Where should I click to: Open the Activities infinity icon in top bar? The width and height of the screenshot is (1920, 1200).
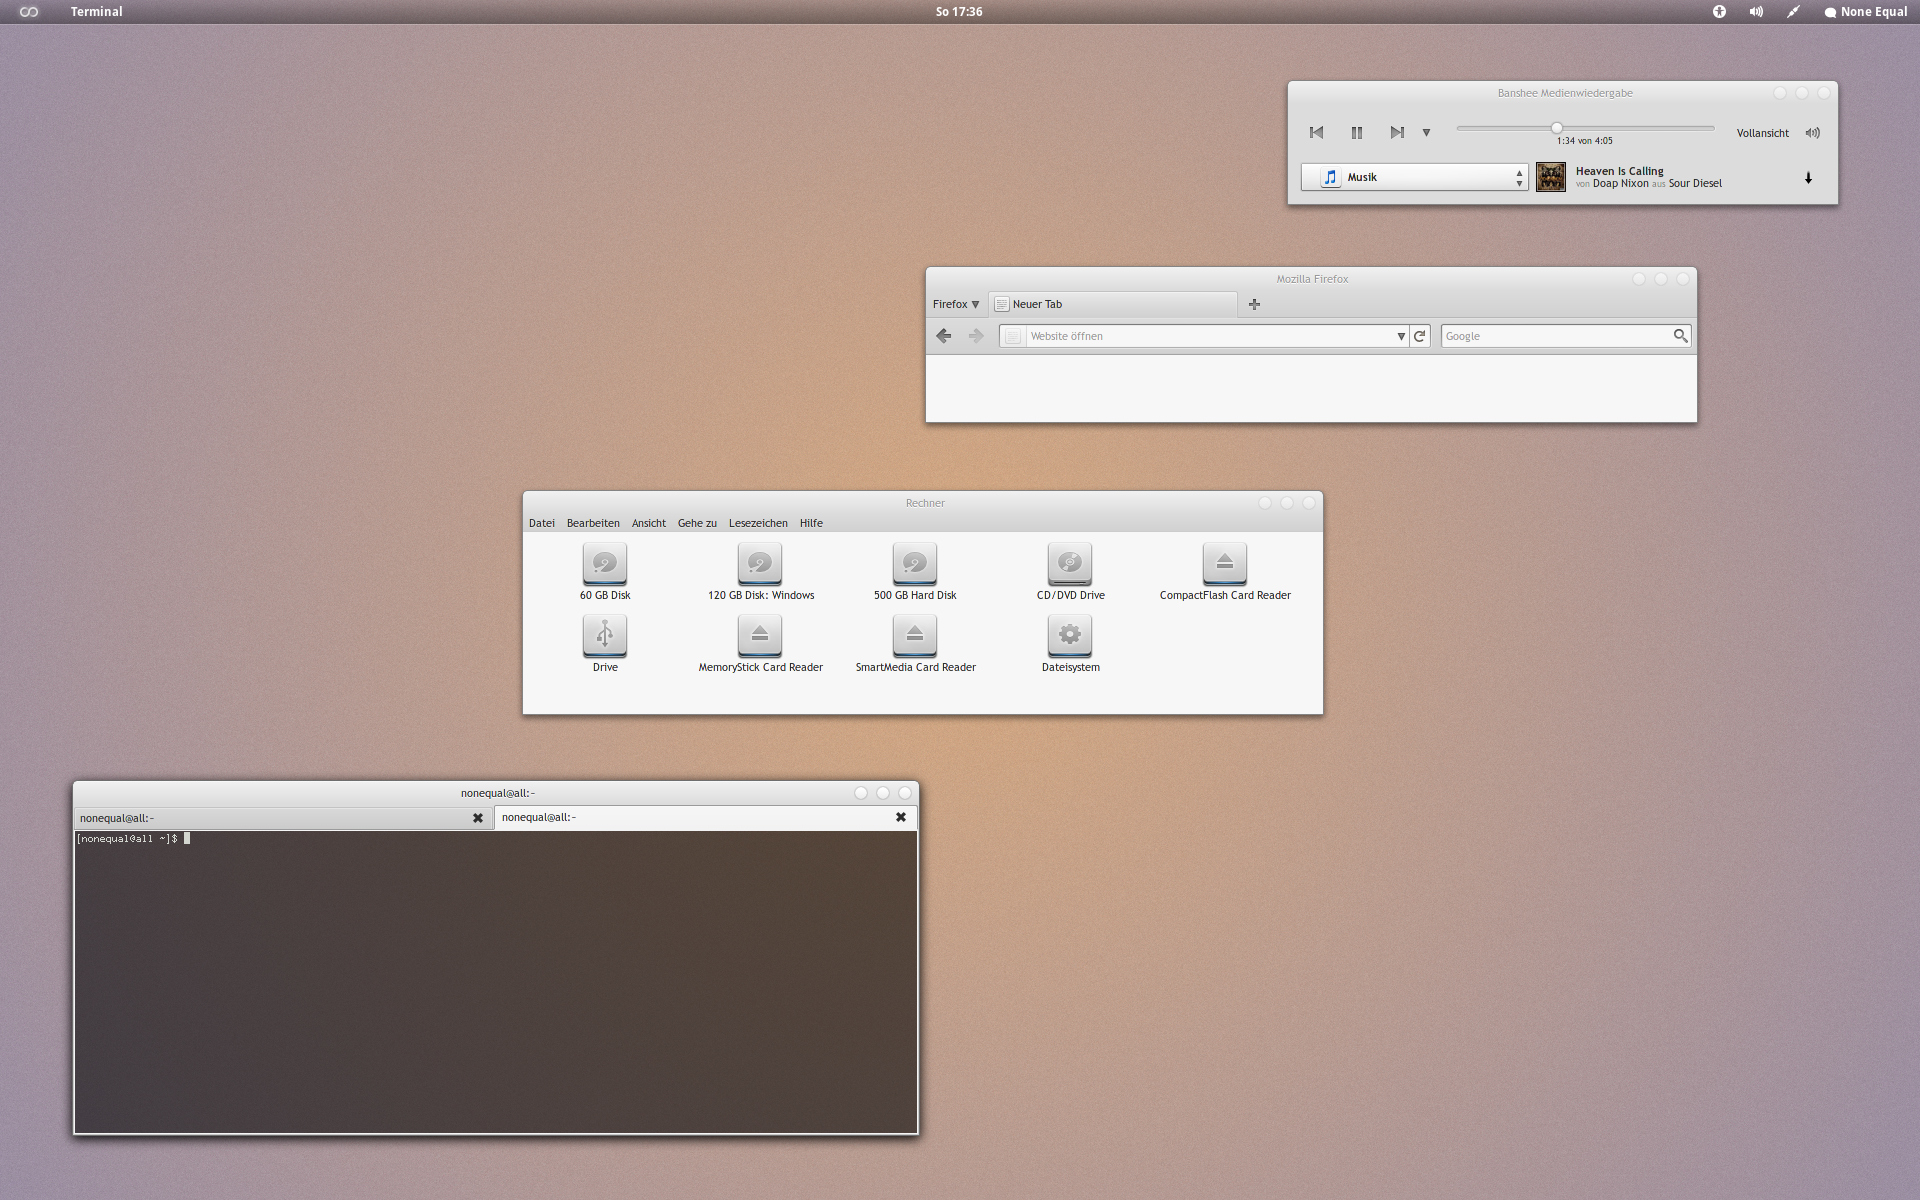pos(29,12)
